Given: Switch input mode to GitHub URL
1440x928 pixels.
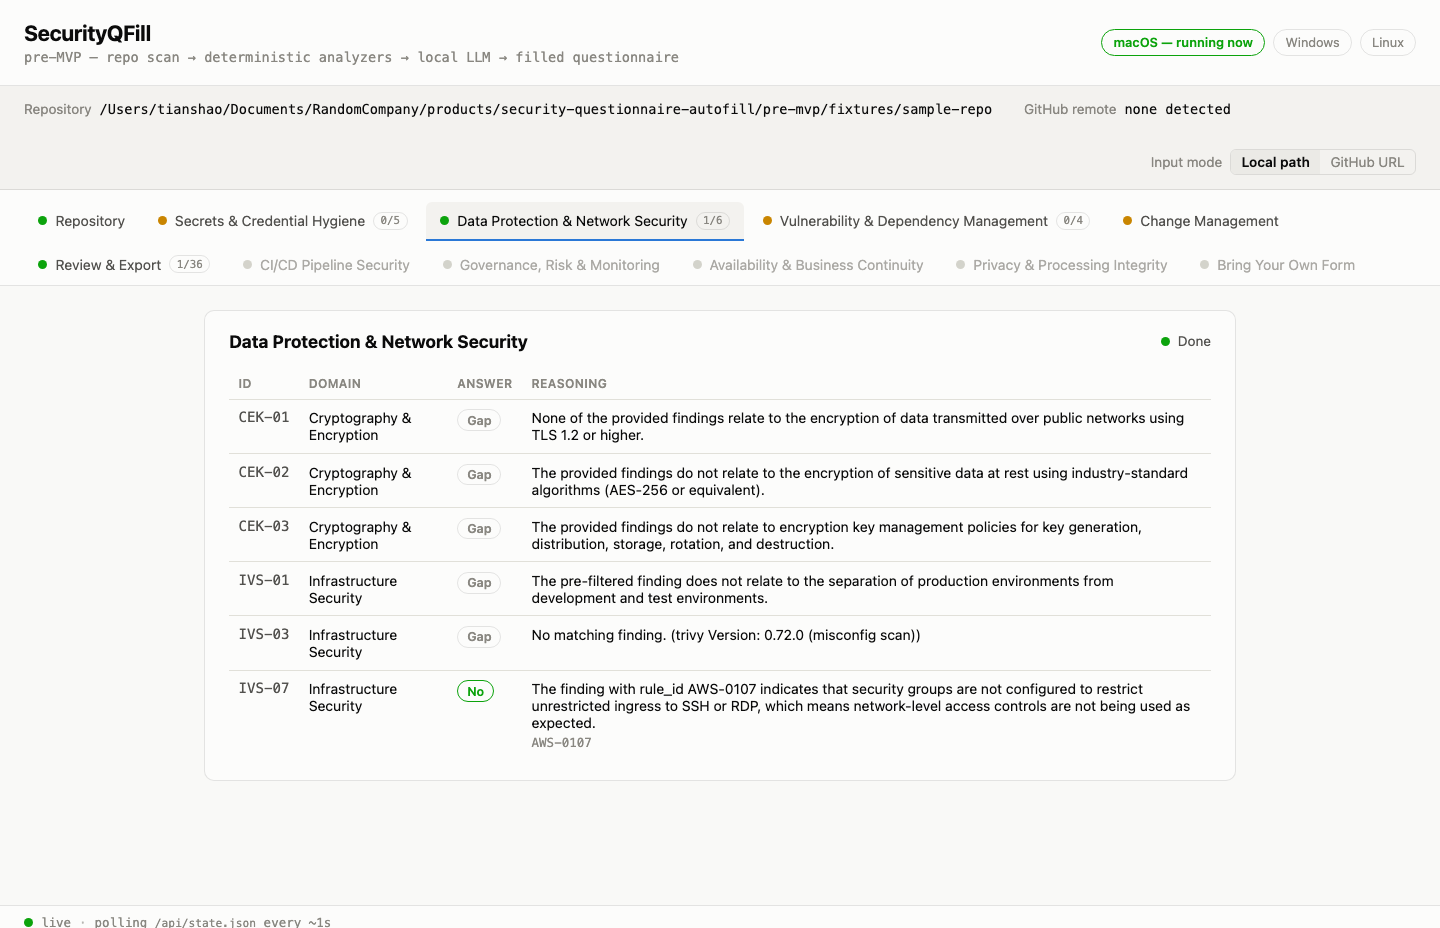Looking at the screenshot, I should pyautogui.click(x=1367, y=162).
